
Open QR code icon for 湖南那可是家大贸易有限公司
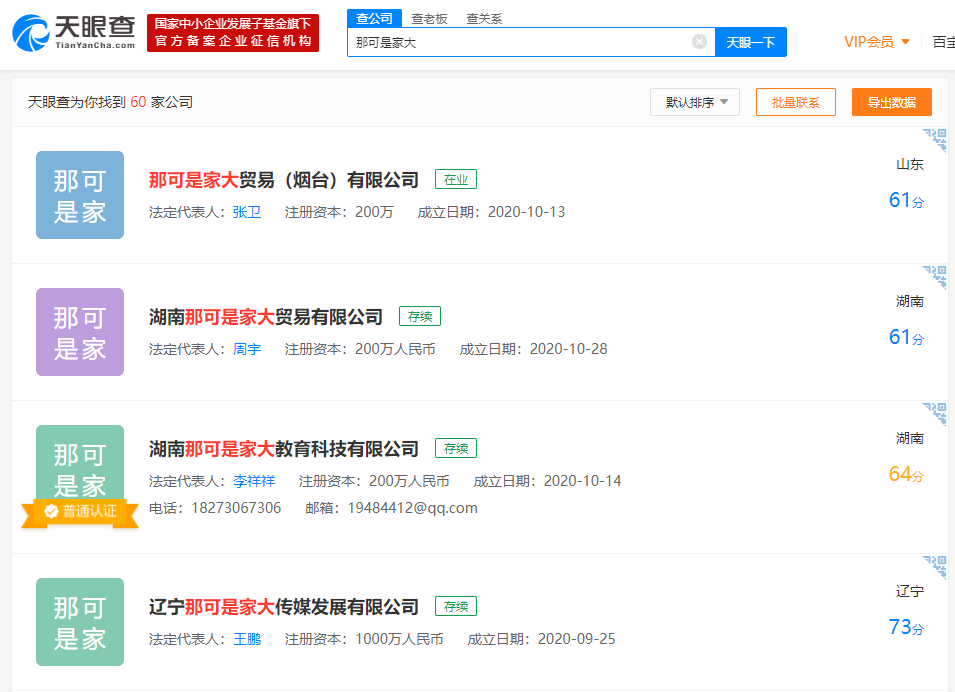pos(935,277)
